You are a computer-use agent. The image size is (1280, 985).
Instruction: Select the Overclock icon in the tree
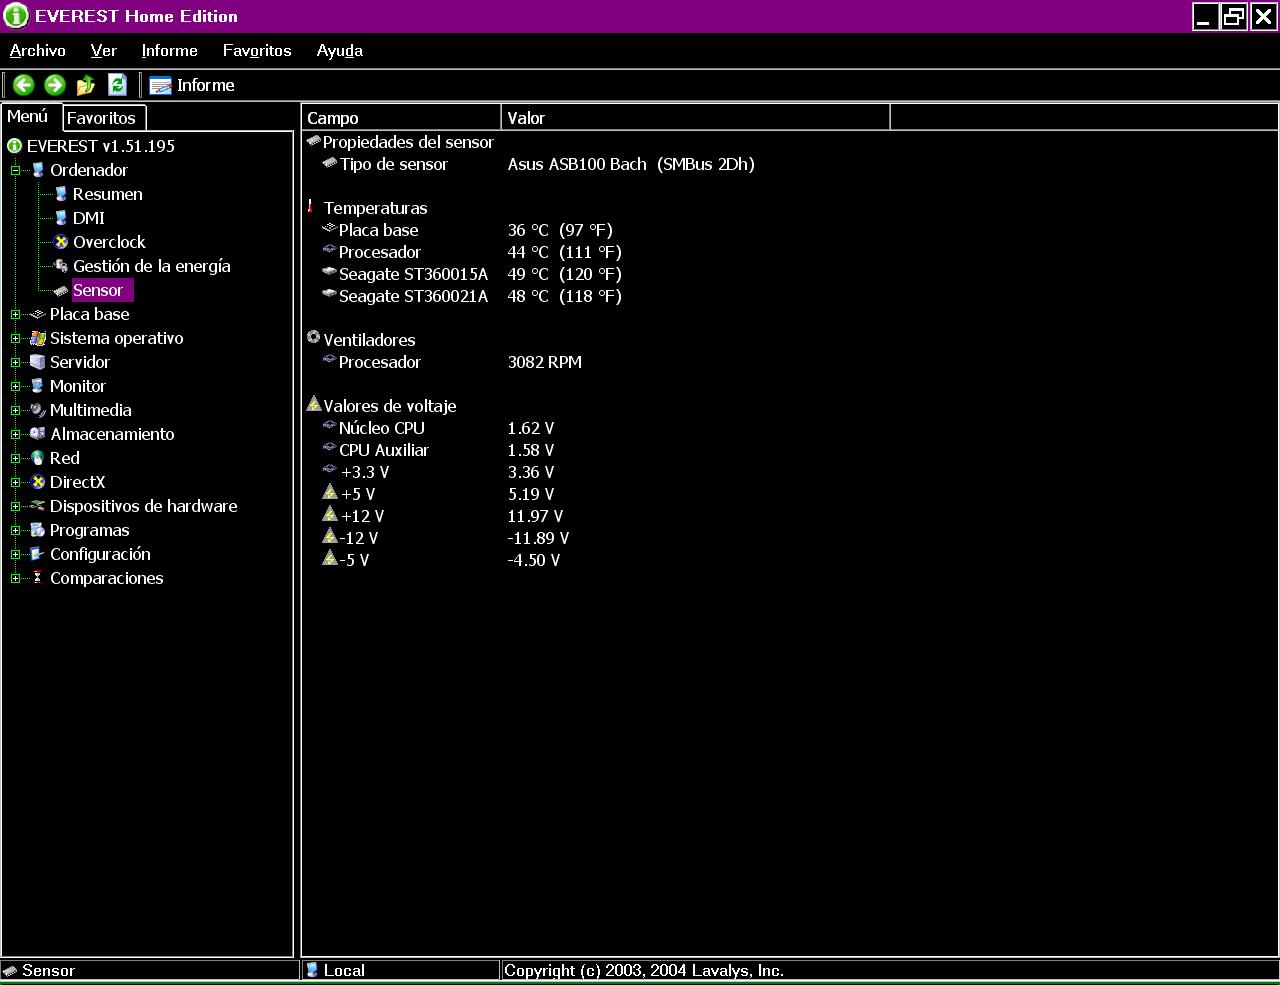coord(61,242)
